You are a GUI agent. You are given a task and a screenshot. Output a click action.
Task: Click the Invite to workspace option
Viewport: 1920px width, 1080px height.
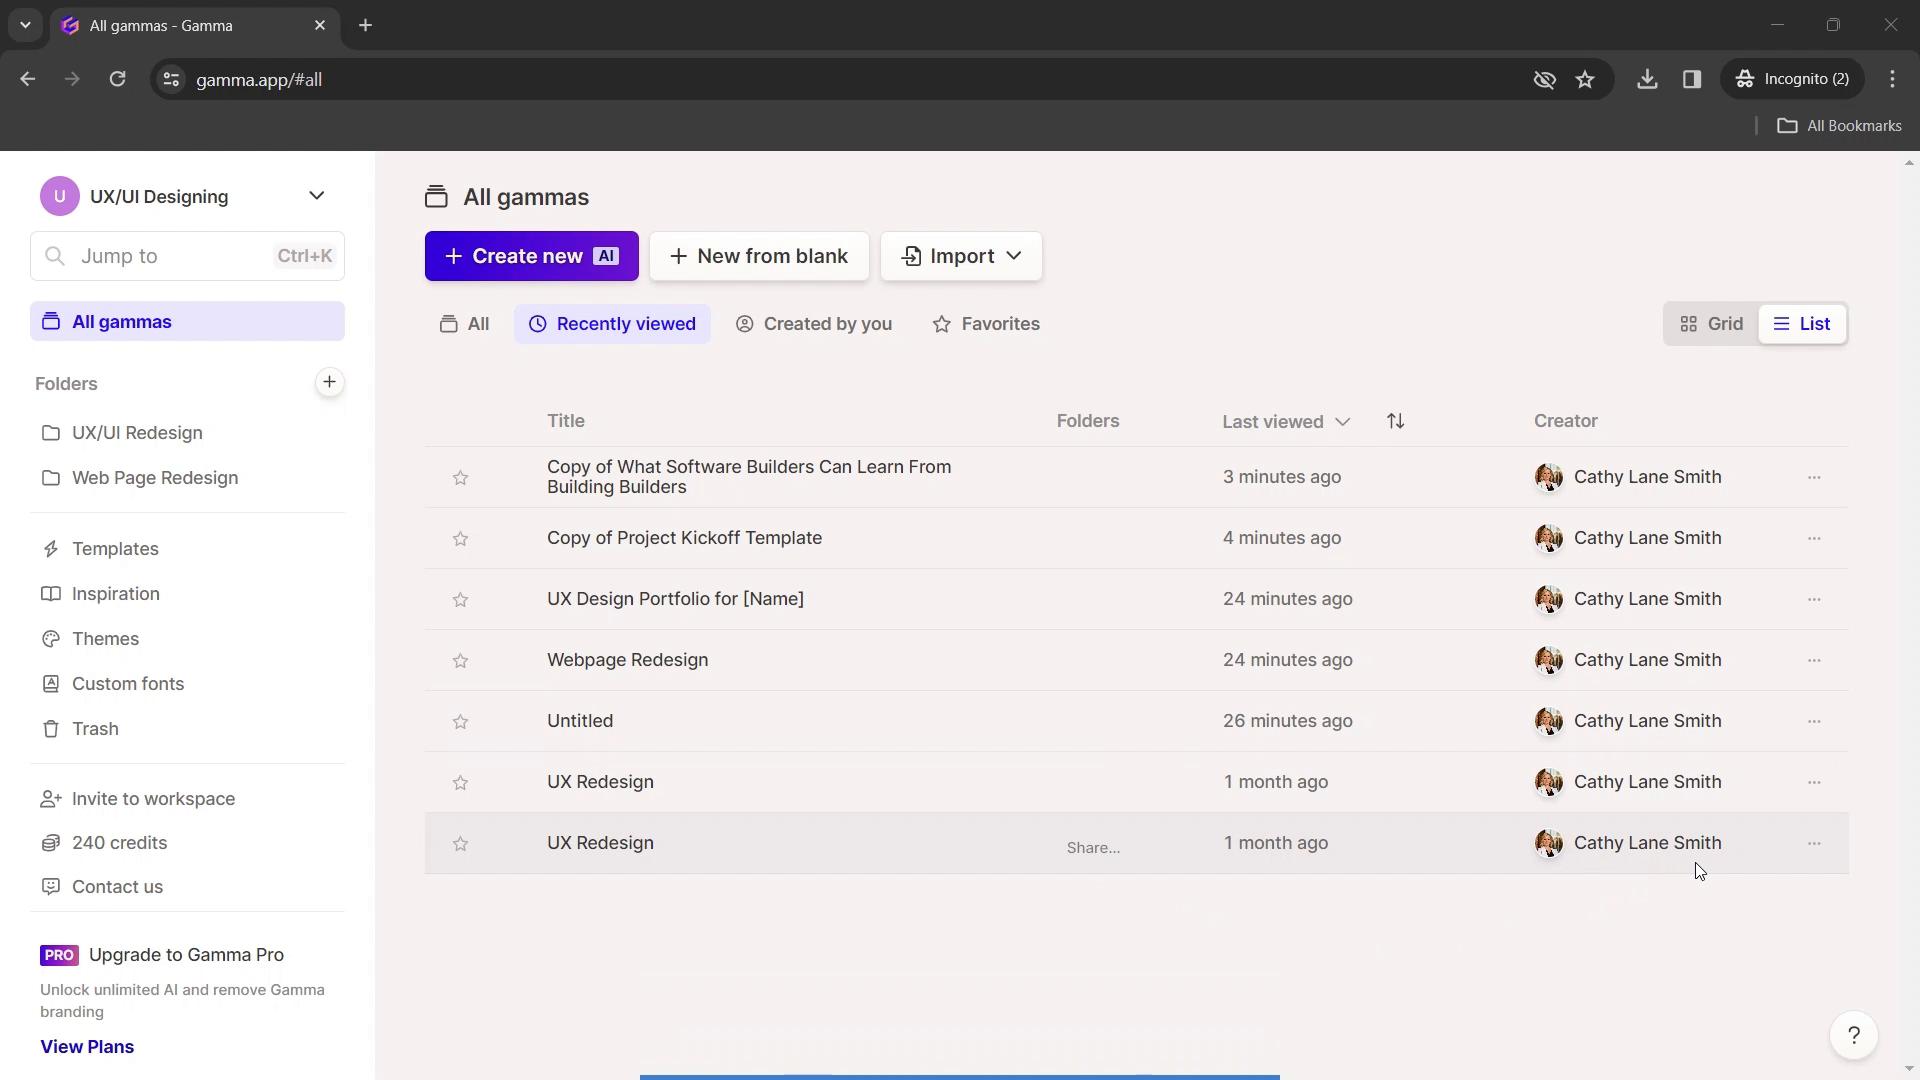152,798
